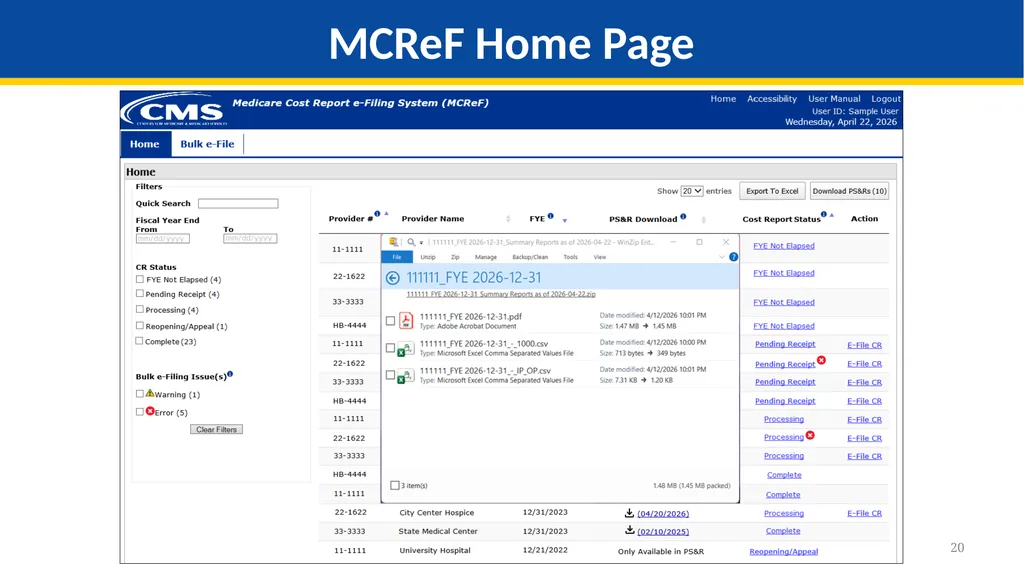Click the Fiscal Year End From date field
The height and width of the screenshot is (575, 1024).
click(x=163, y=238)
